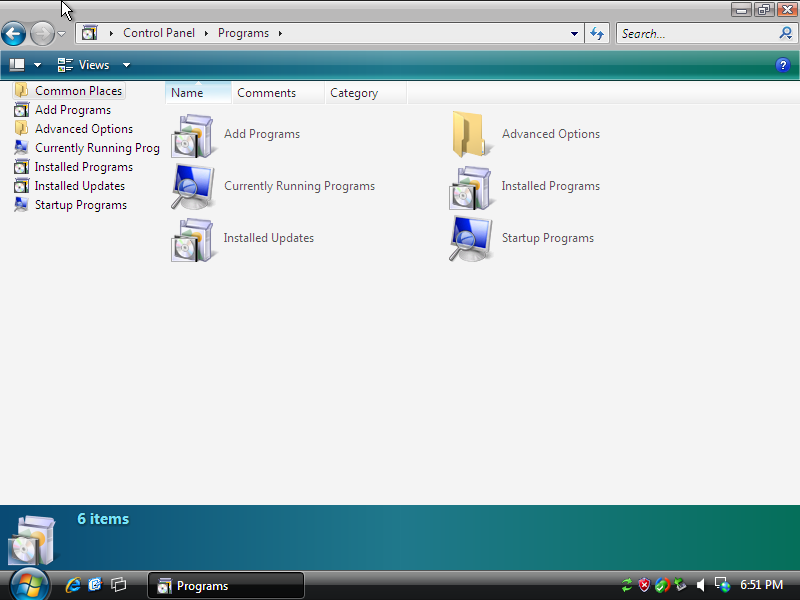
Task: Open the Startup Programs monitor icon
Action: [470, 239]
